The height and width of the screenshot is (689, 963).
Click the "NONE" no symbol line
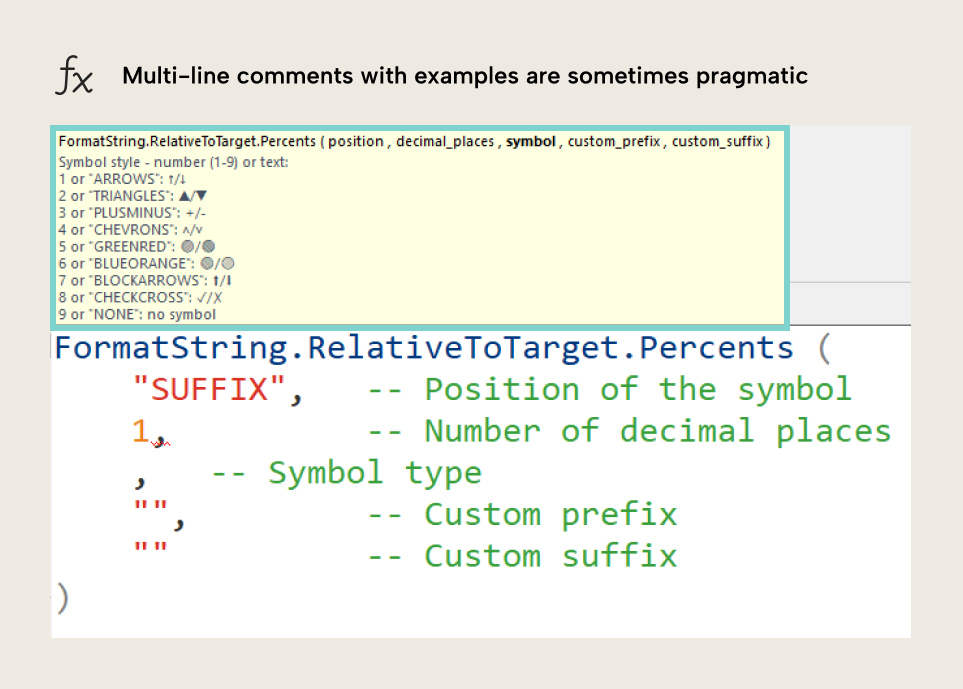[137, 315]
